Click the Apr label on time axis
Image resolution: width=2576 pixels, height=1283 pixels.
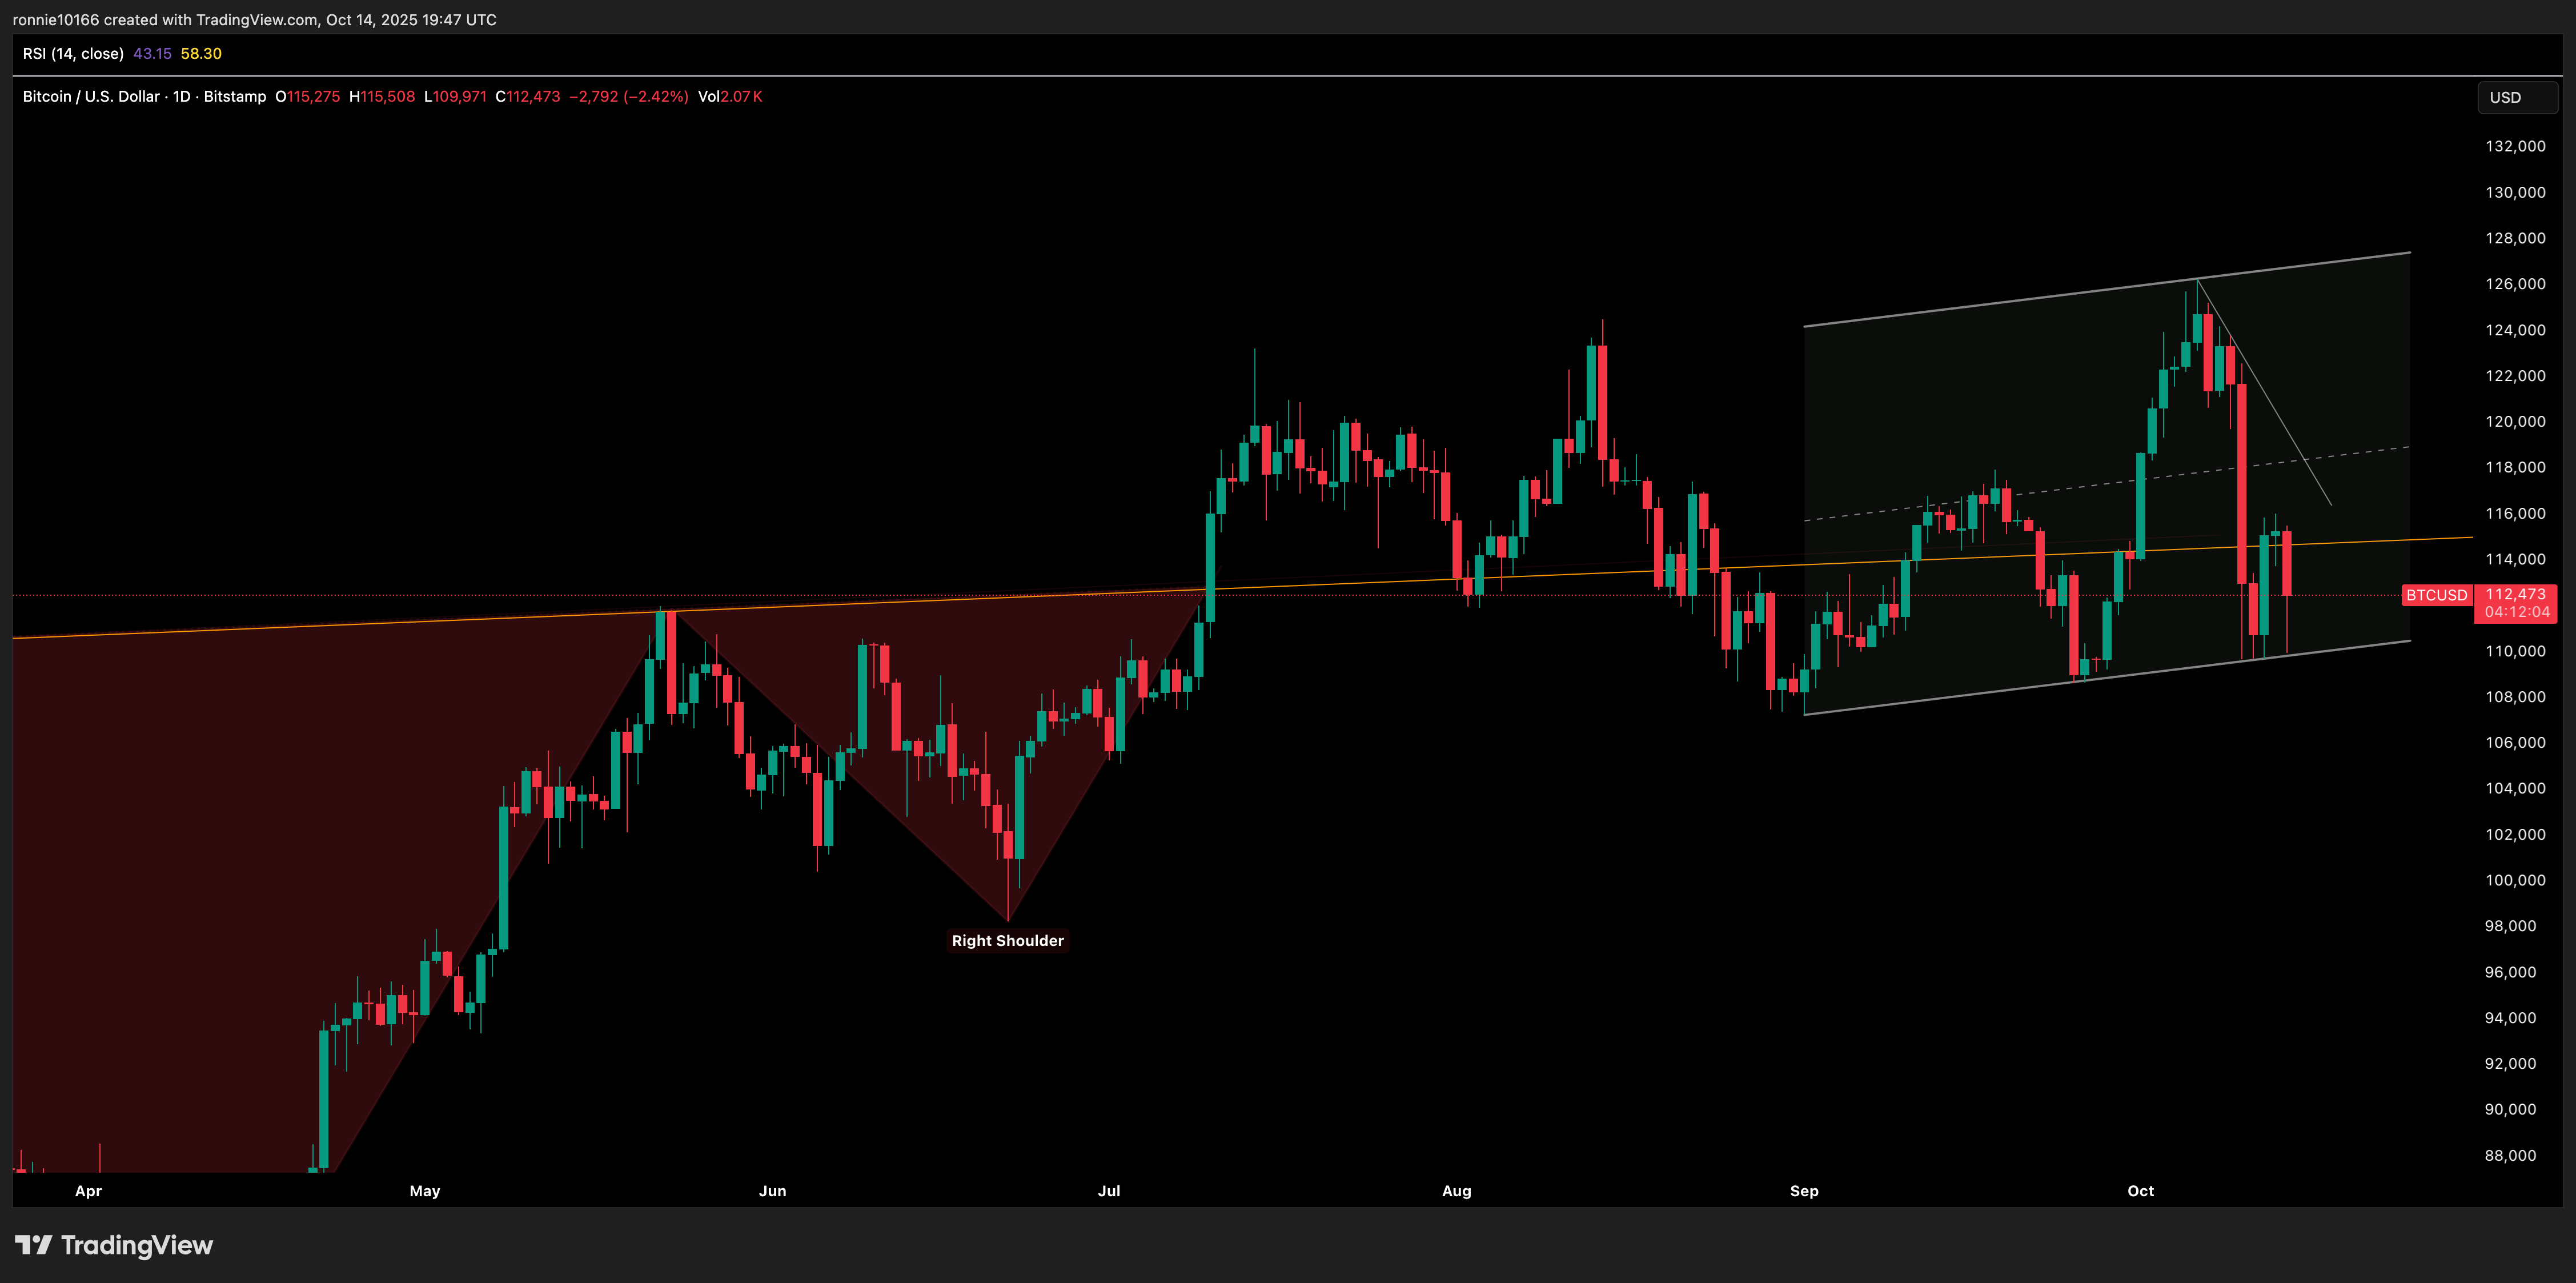(x=88, y=1191)
